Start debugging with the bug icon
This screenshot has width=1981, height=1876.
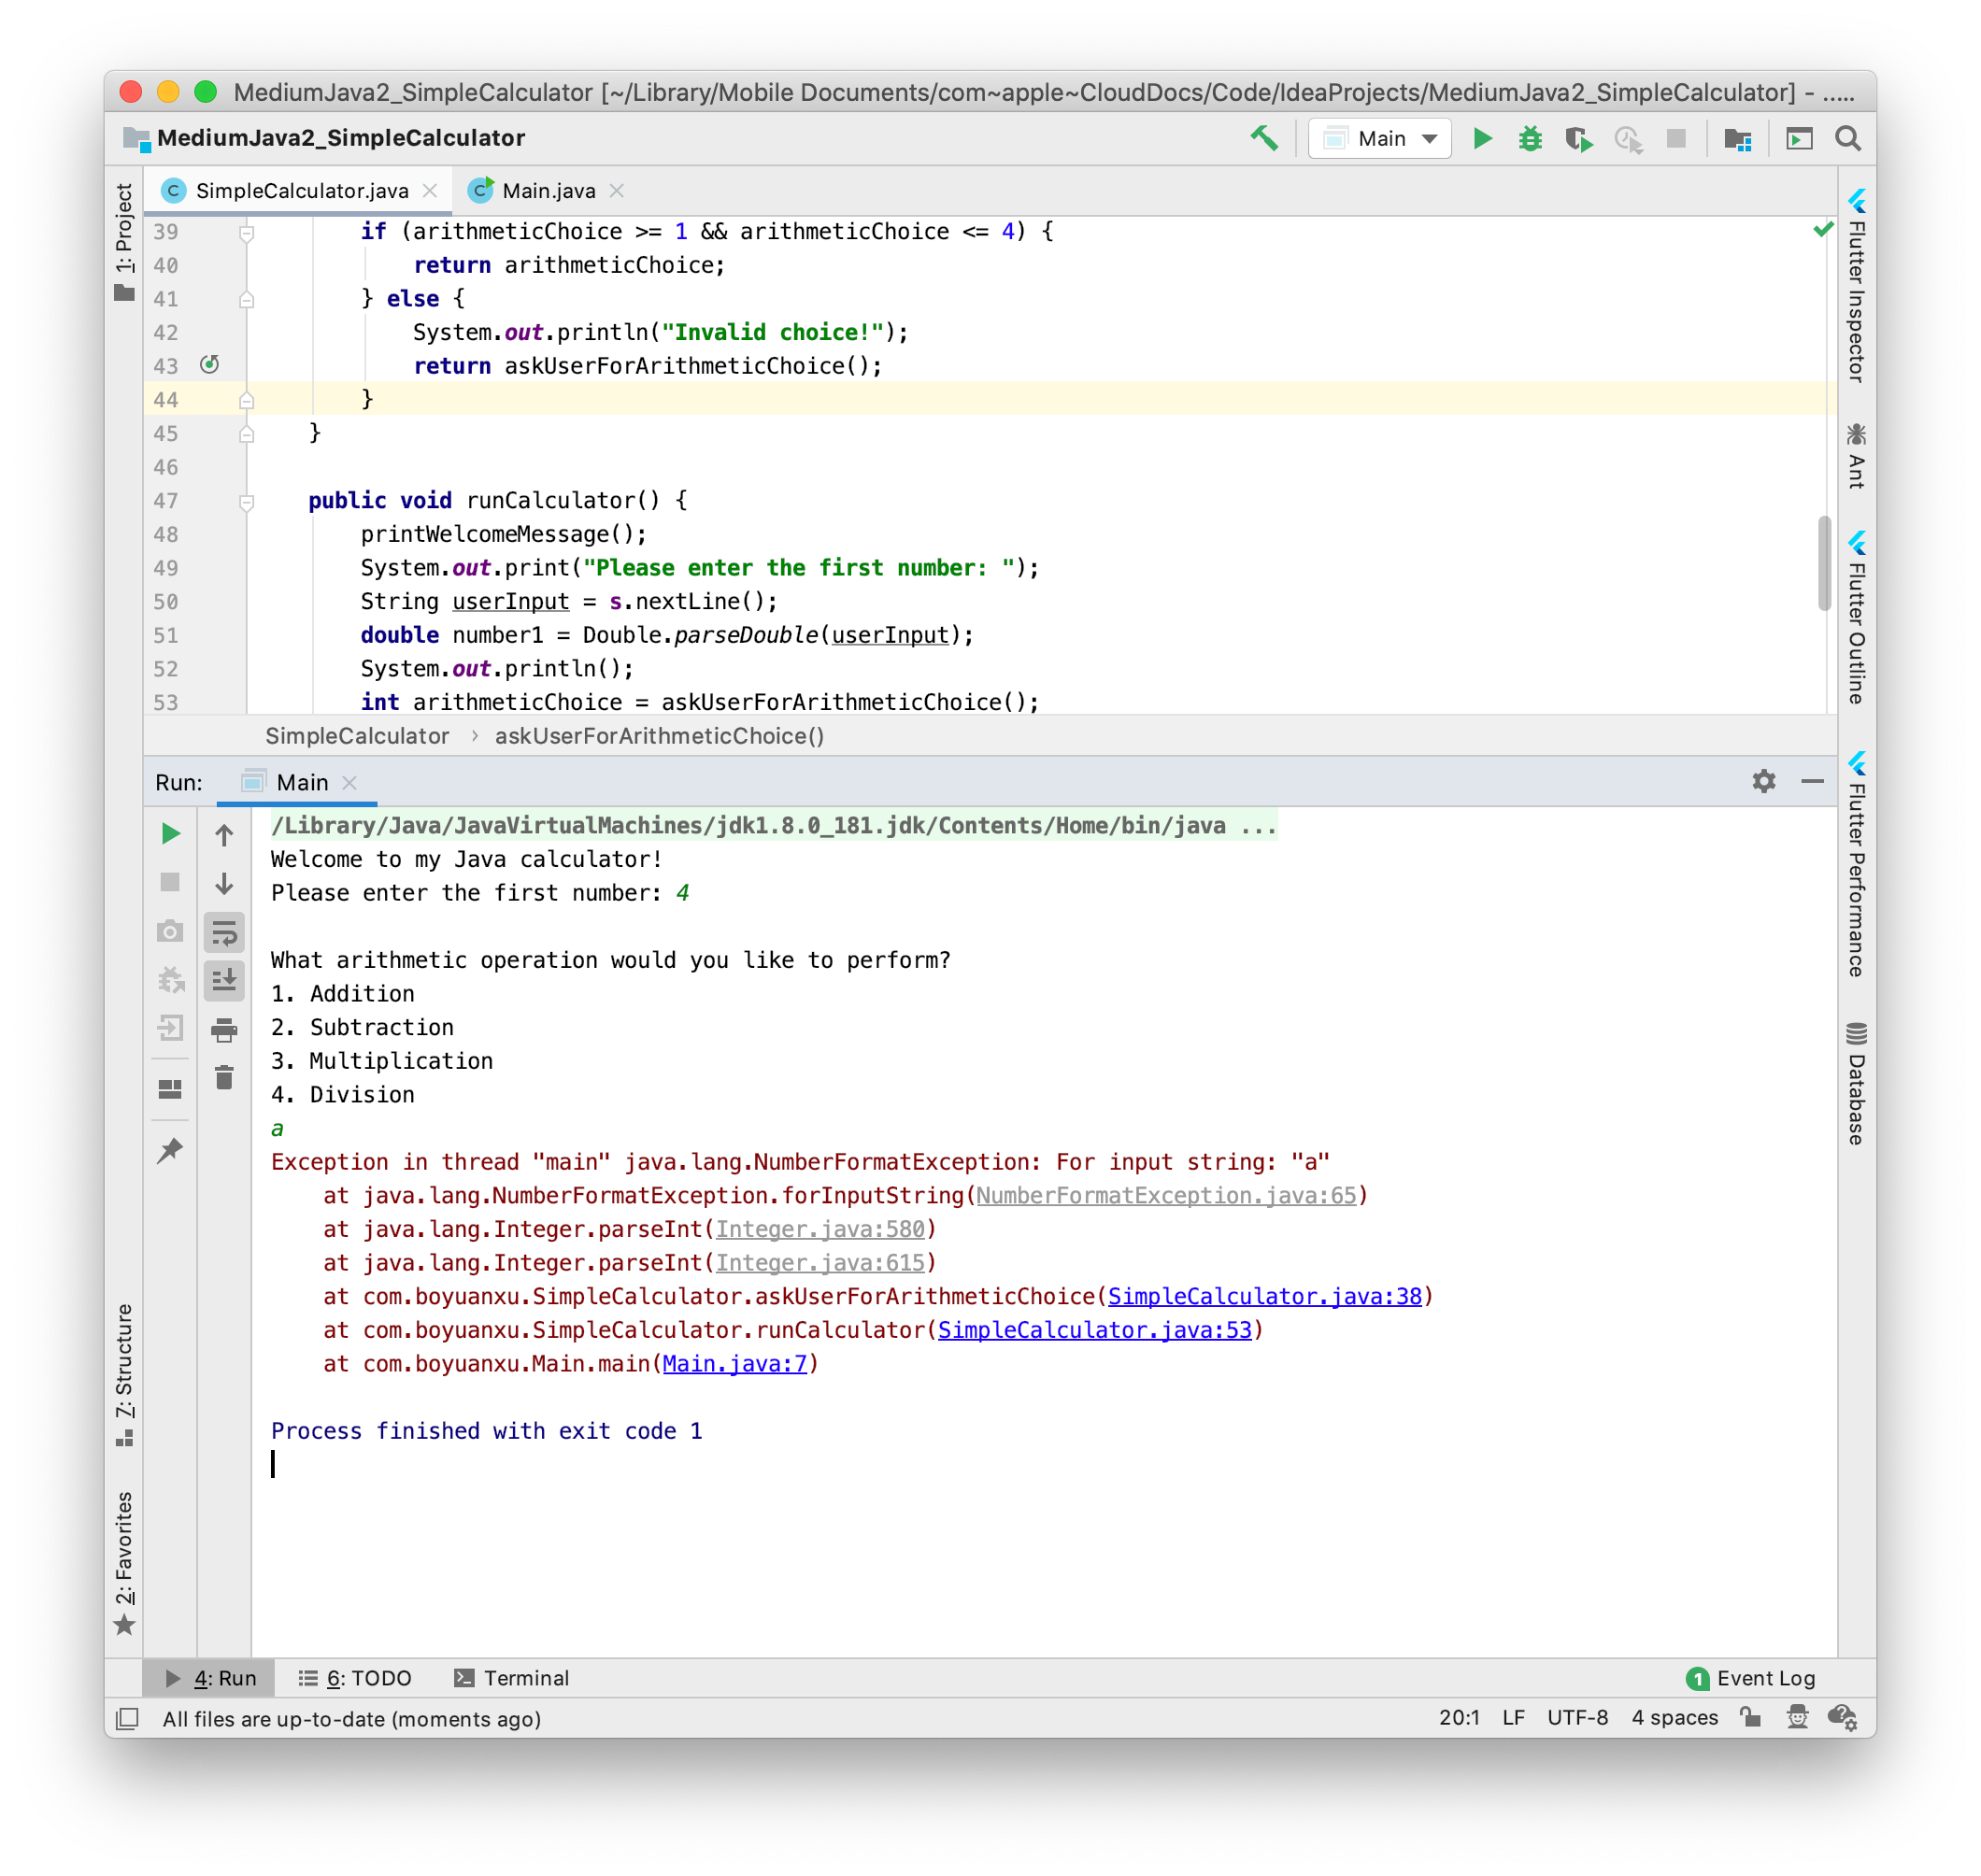point(1530,138)
